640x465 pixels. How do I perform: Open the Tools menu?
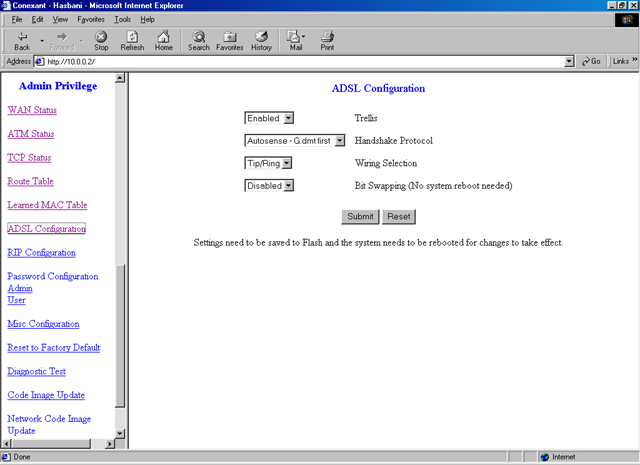pyautogui.click(x=123, y=19)
